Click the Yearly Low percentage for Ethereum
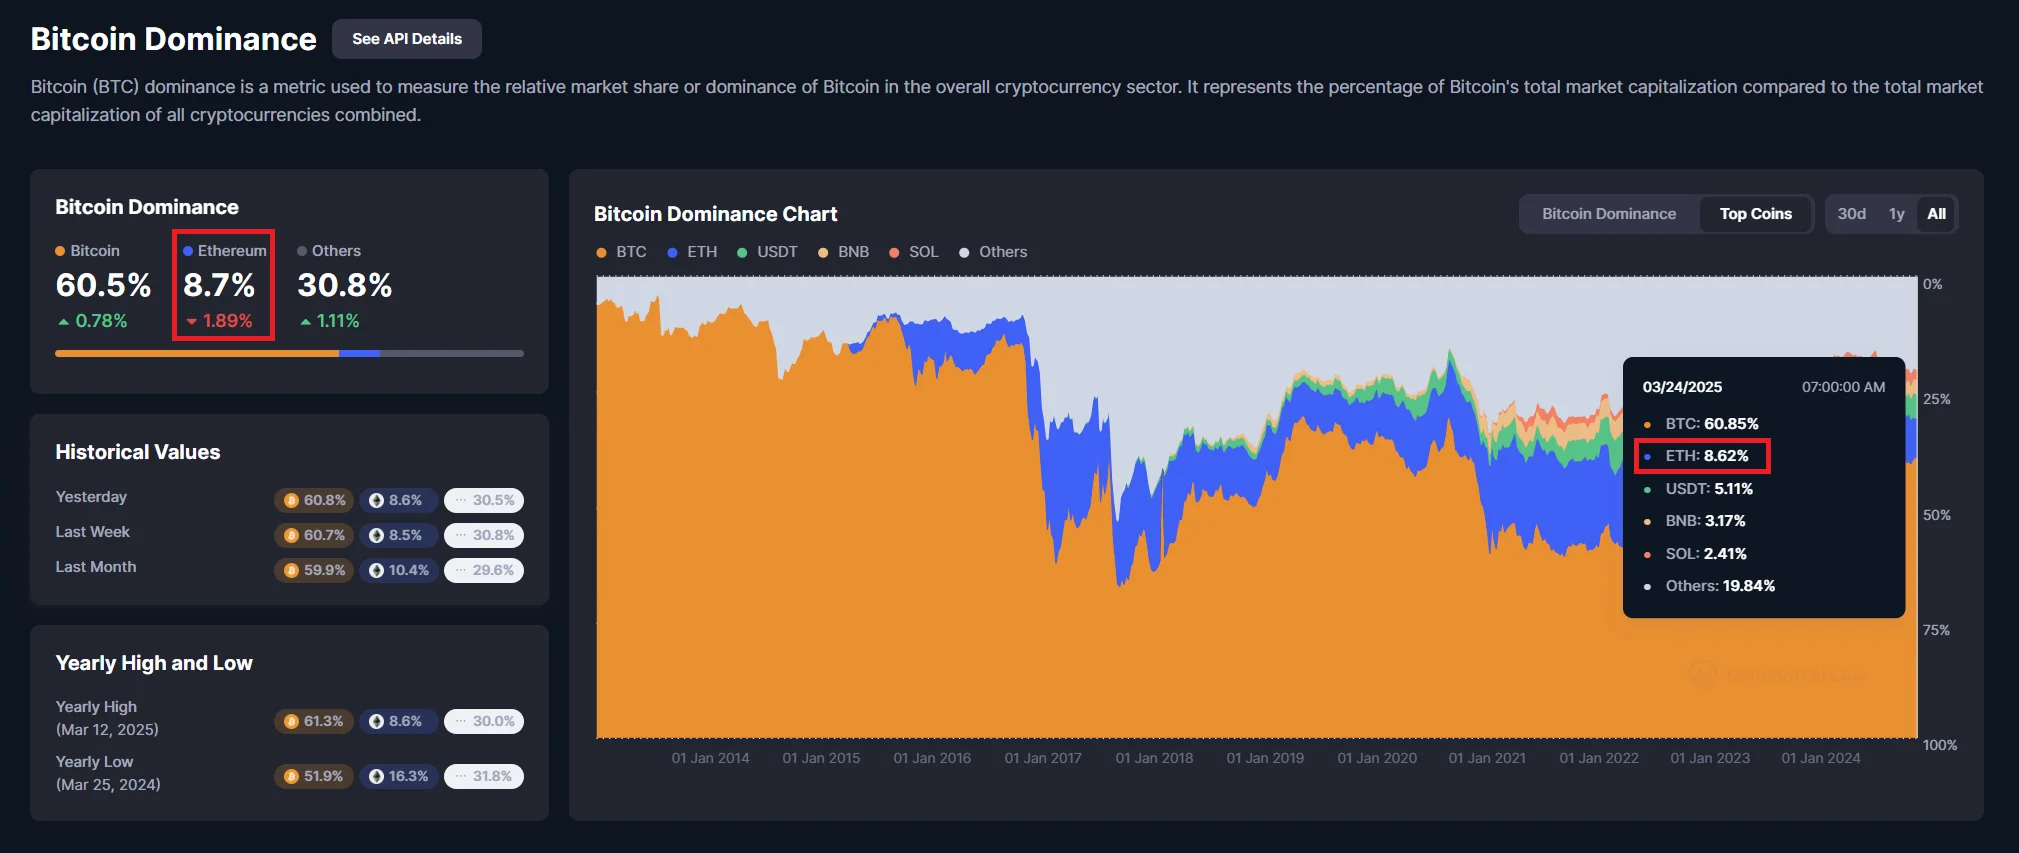The width and height of the screenshot is (2019, 853). (x=398, y=776)
